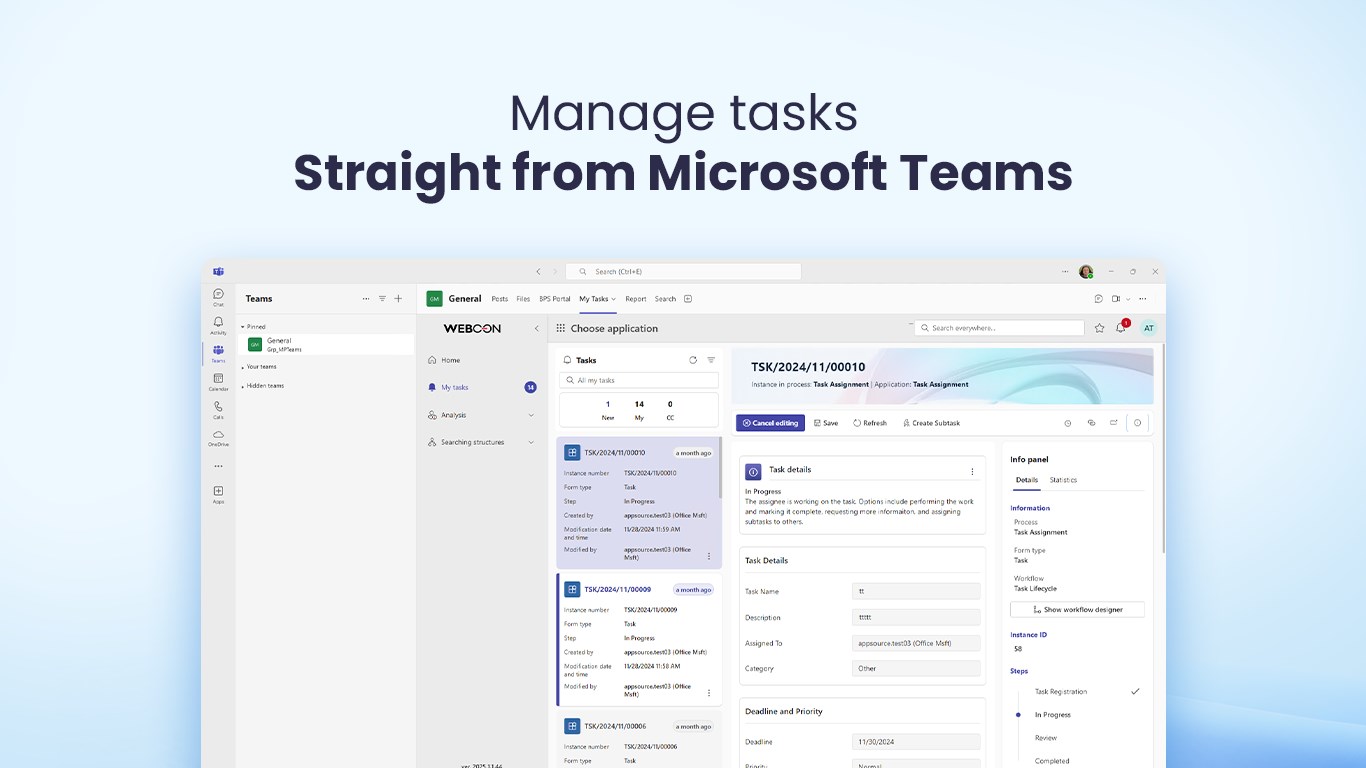
Task: Open Calls in the Teams sidebar
Action: (218, 409)
